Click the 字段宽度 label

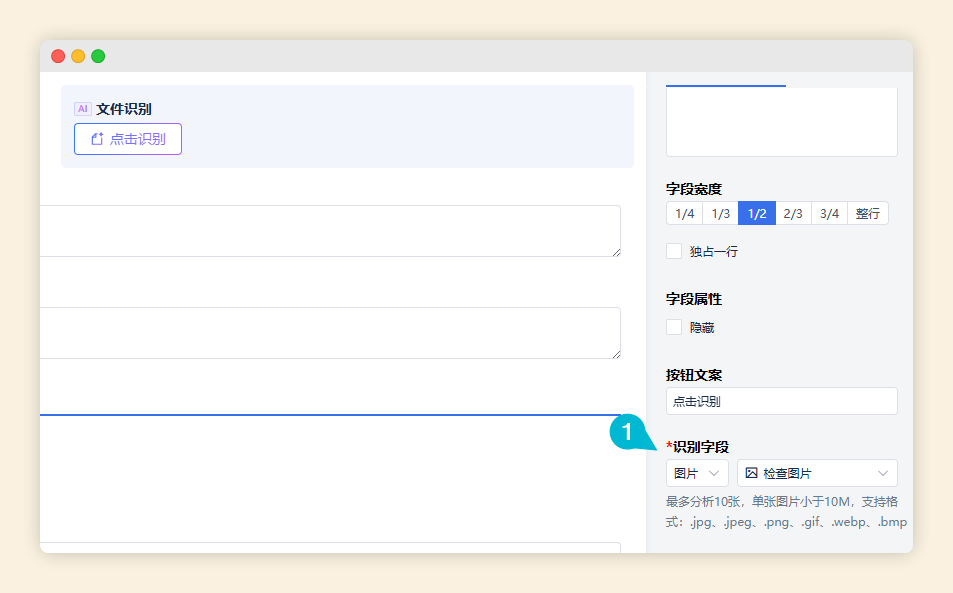693,189
